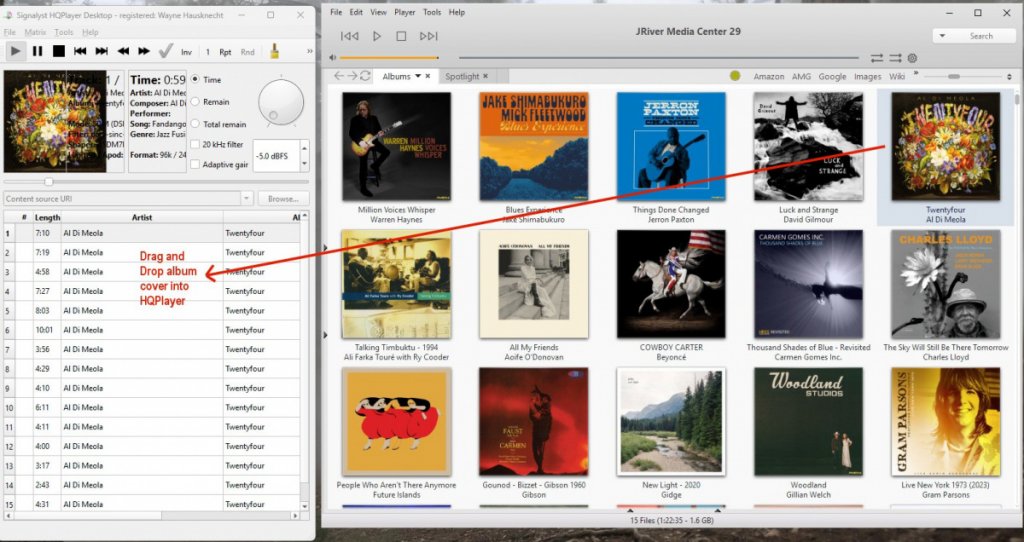
Task: Expand HQPlayer toolbar overflow chevron
Action: point(310,51)
